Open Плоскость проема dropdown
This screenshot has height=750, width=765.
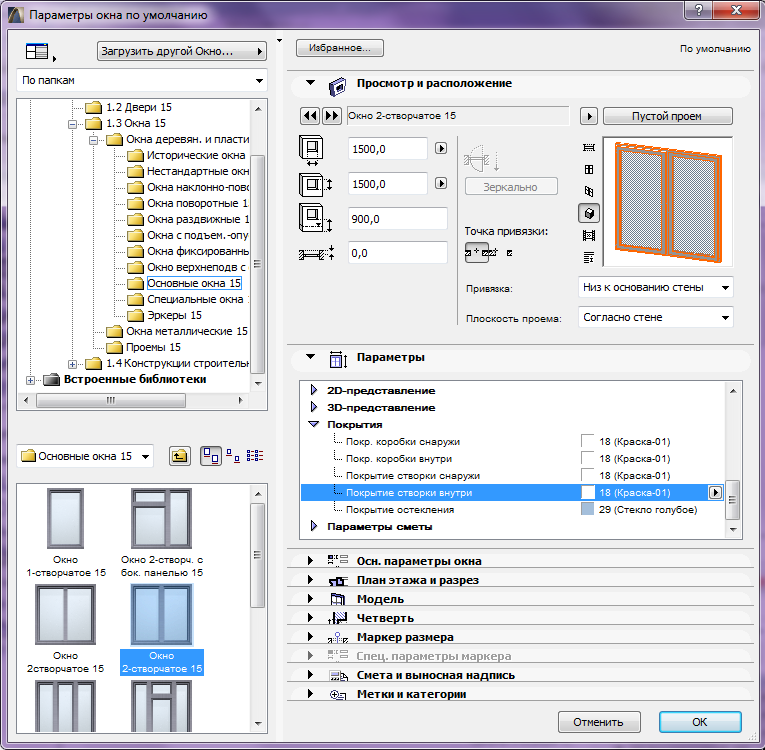[x=655, y=318]
